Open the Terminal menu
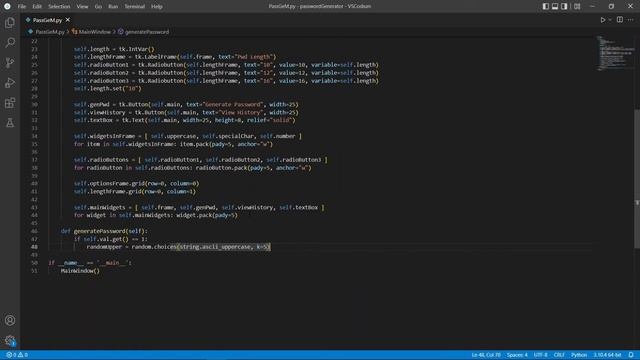Viewport: 640px width, 360px height. 135,7
